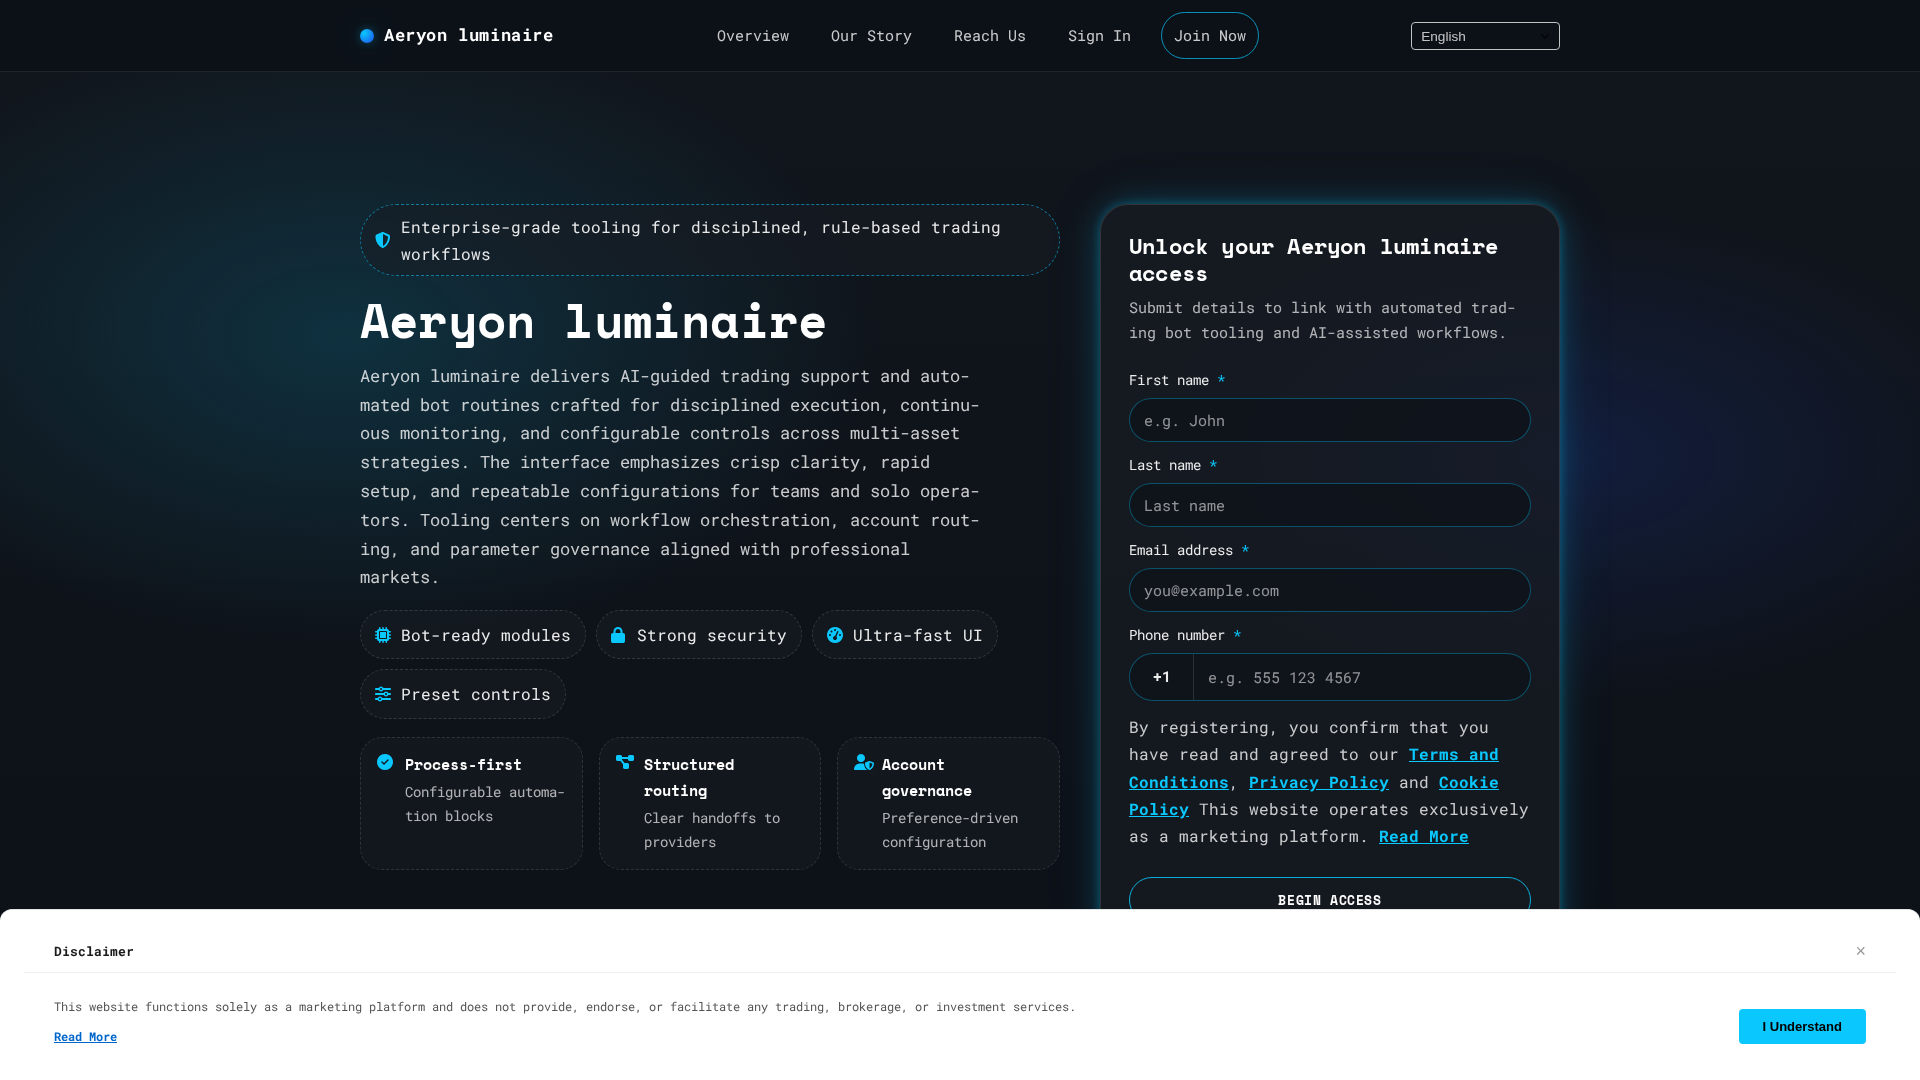The width and height of the screenshot is (1920, 1080).
Task: Click Read More in the Disclaimer banner
Action: coord(85,1037)
